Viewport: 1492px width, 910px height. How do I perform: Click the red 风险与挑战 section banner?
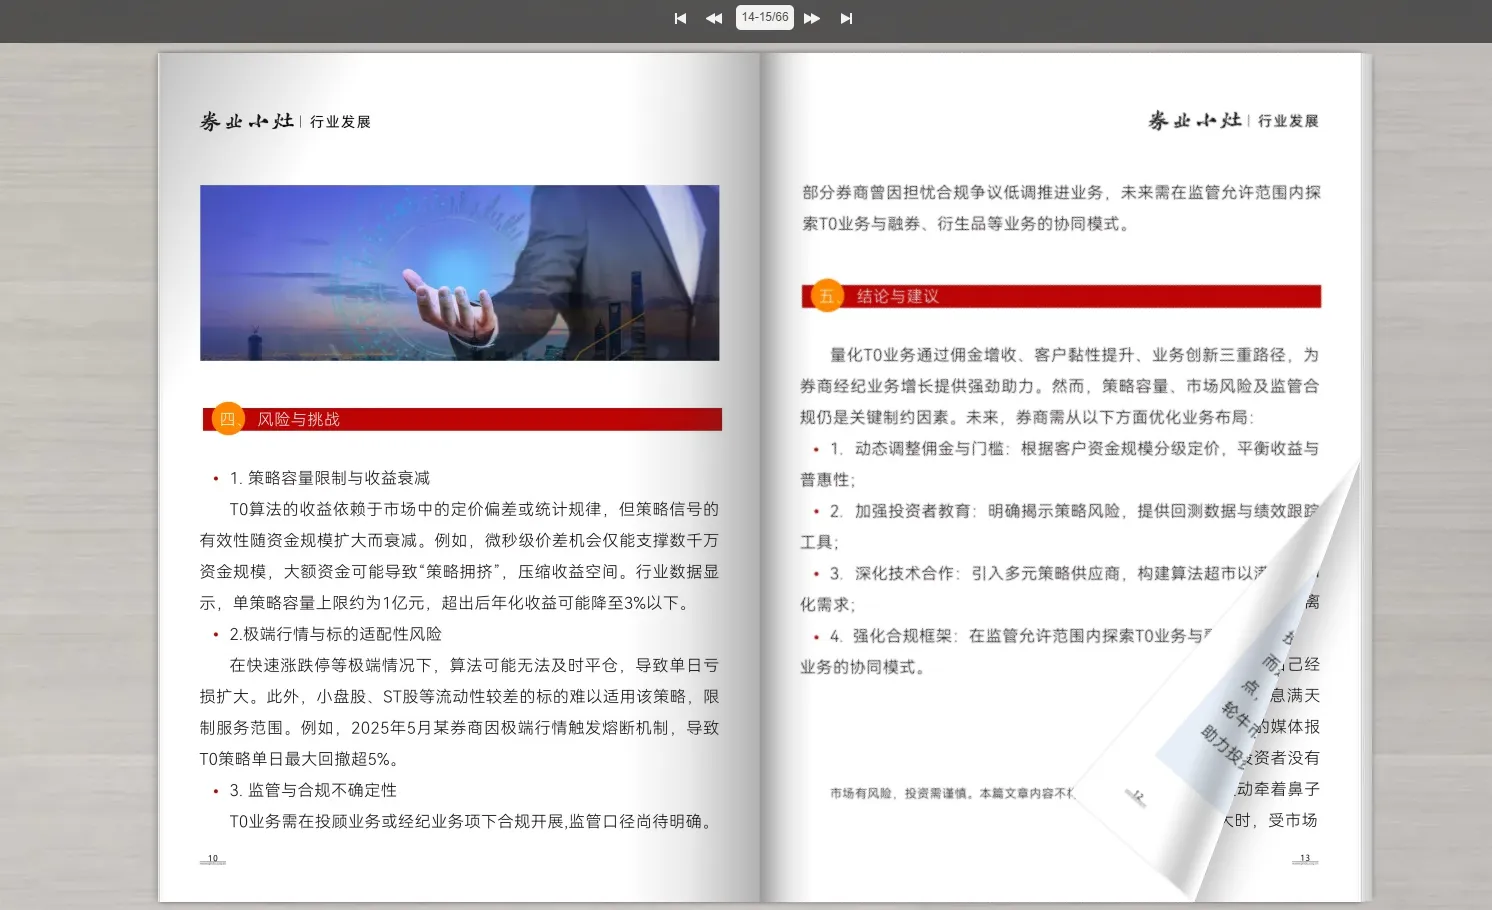(x=480, y=419)
